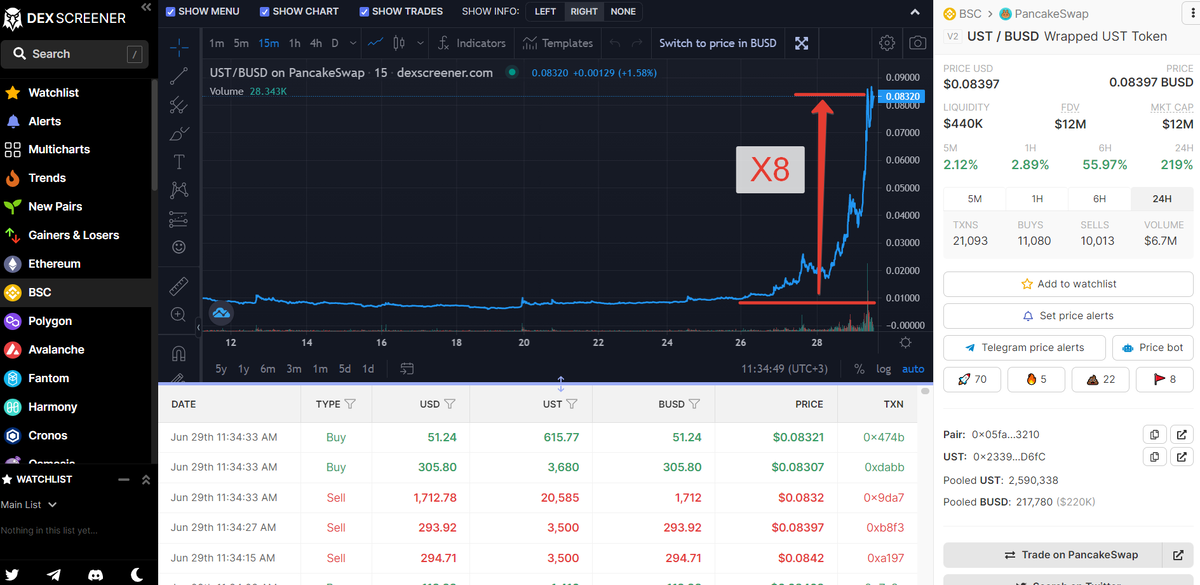The image size is (1200, 585).
Task: Filter trades by BUSD column
Action: [694, 404]
